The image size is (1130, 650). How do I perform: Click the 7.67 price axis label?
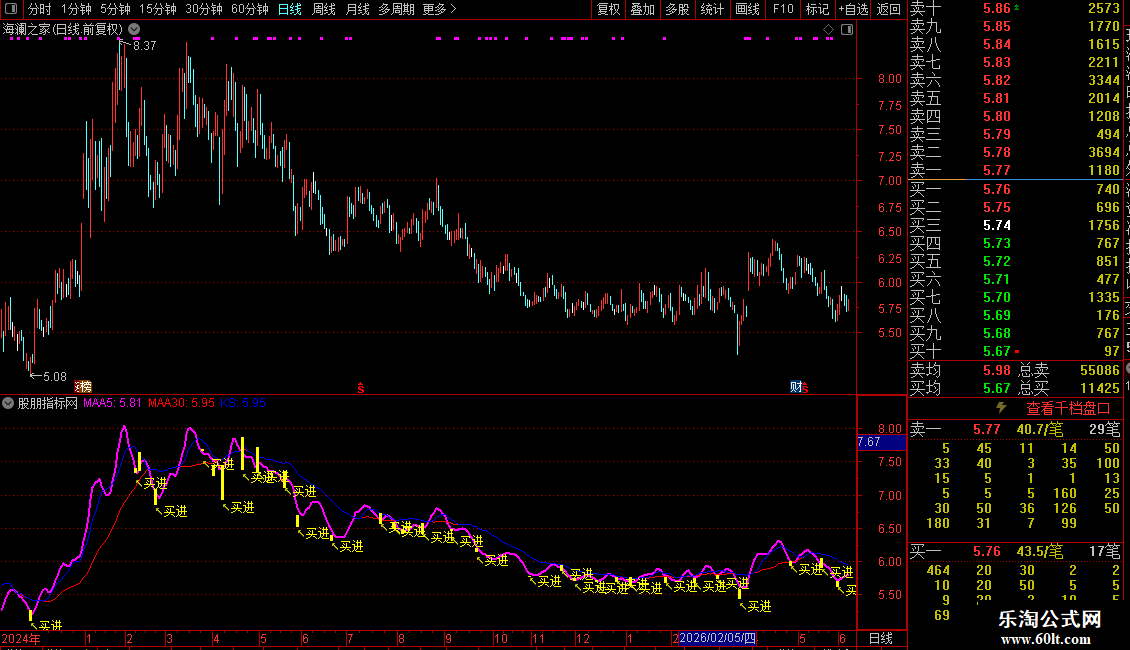(x=881, y=442)
